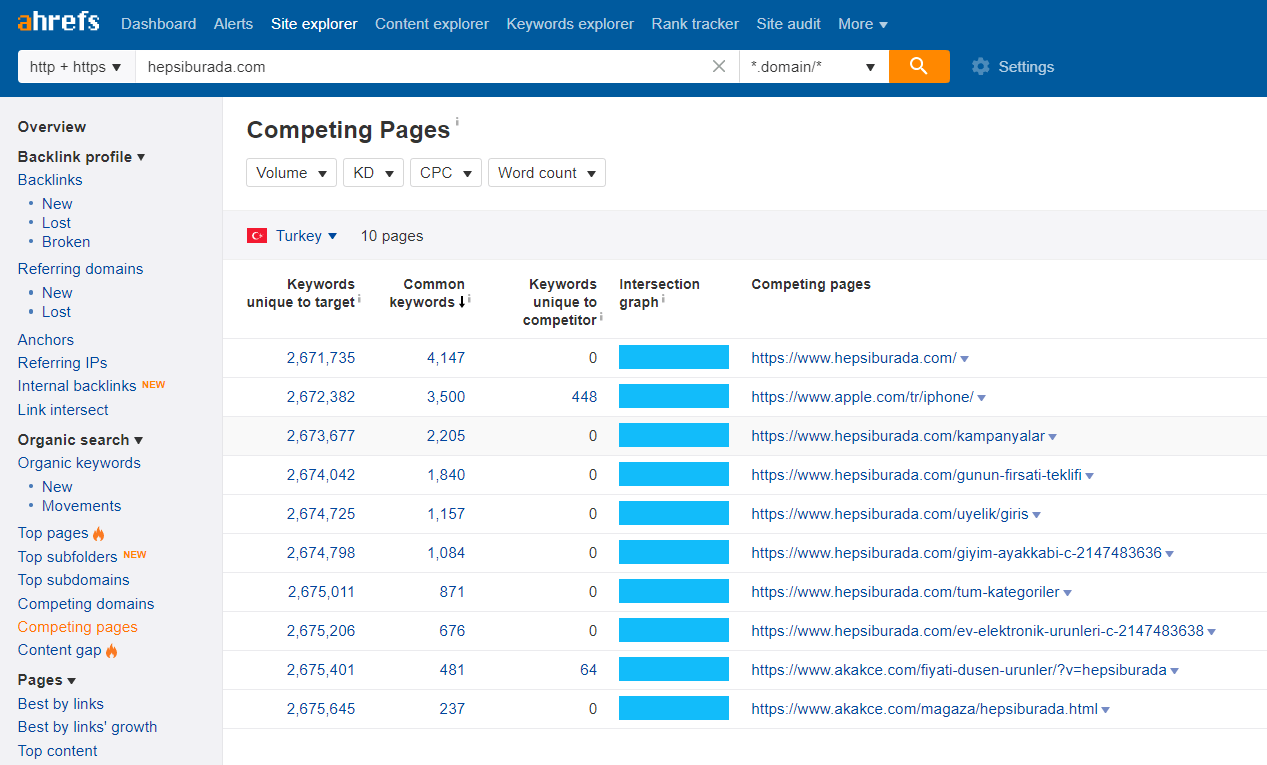Open the Link intersect sidebar link
Viewport: 1267px width, 765px height.
[x=63, y=410]
